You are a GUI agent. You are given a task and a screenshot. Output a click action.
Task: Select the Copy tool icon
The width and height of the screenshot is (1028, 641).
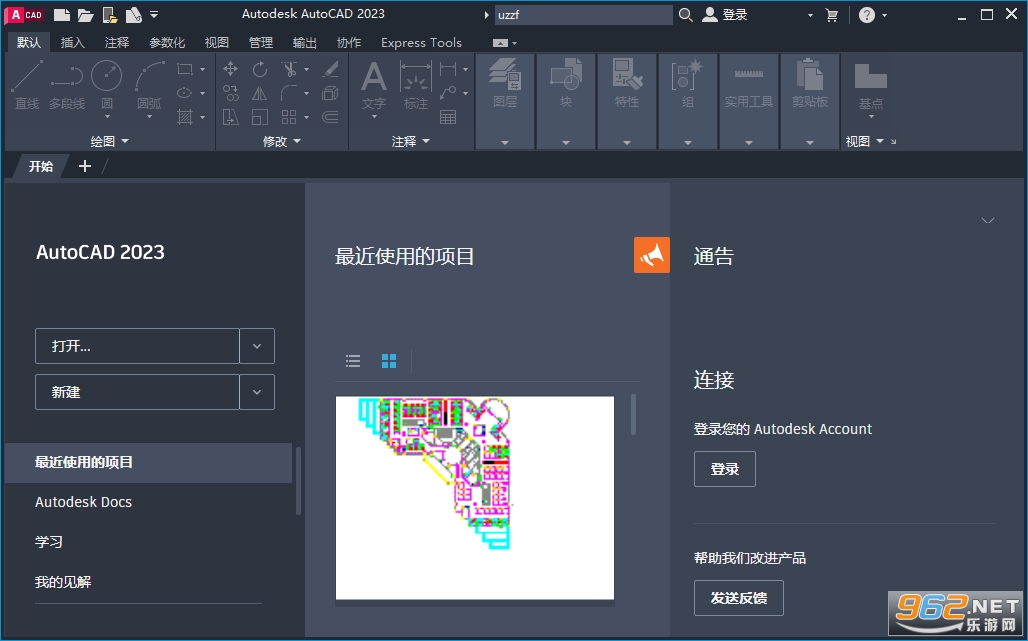click(x=230, y=93)
